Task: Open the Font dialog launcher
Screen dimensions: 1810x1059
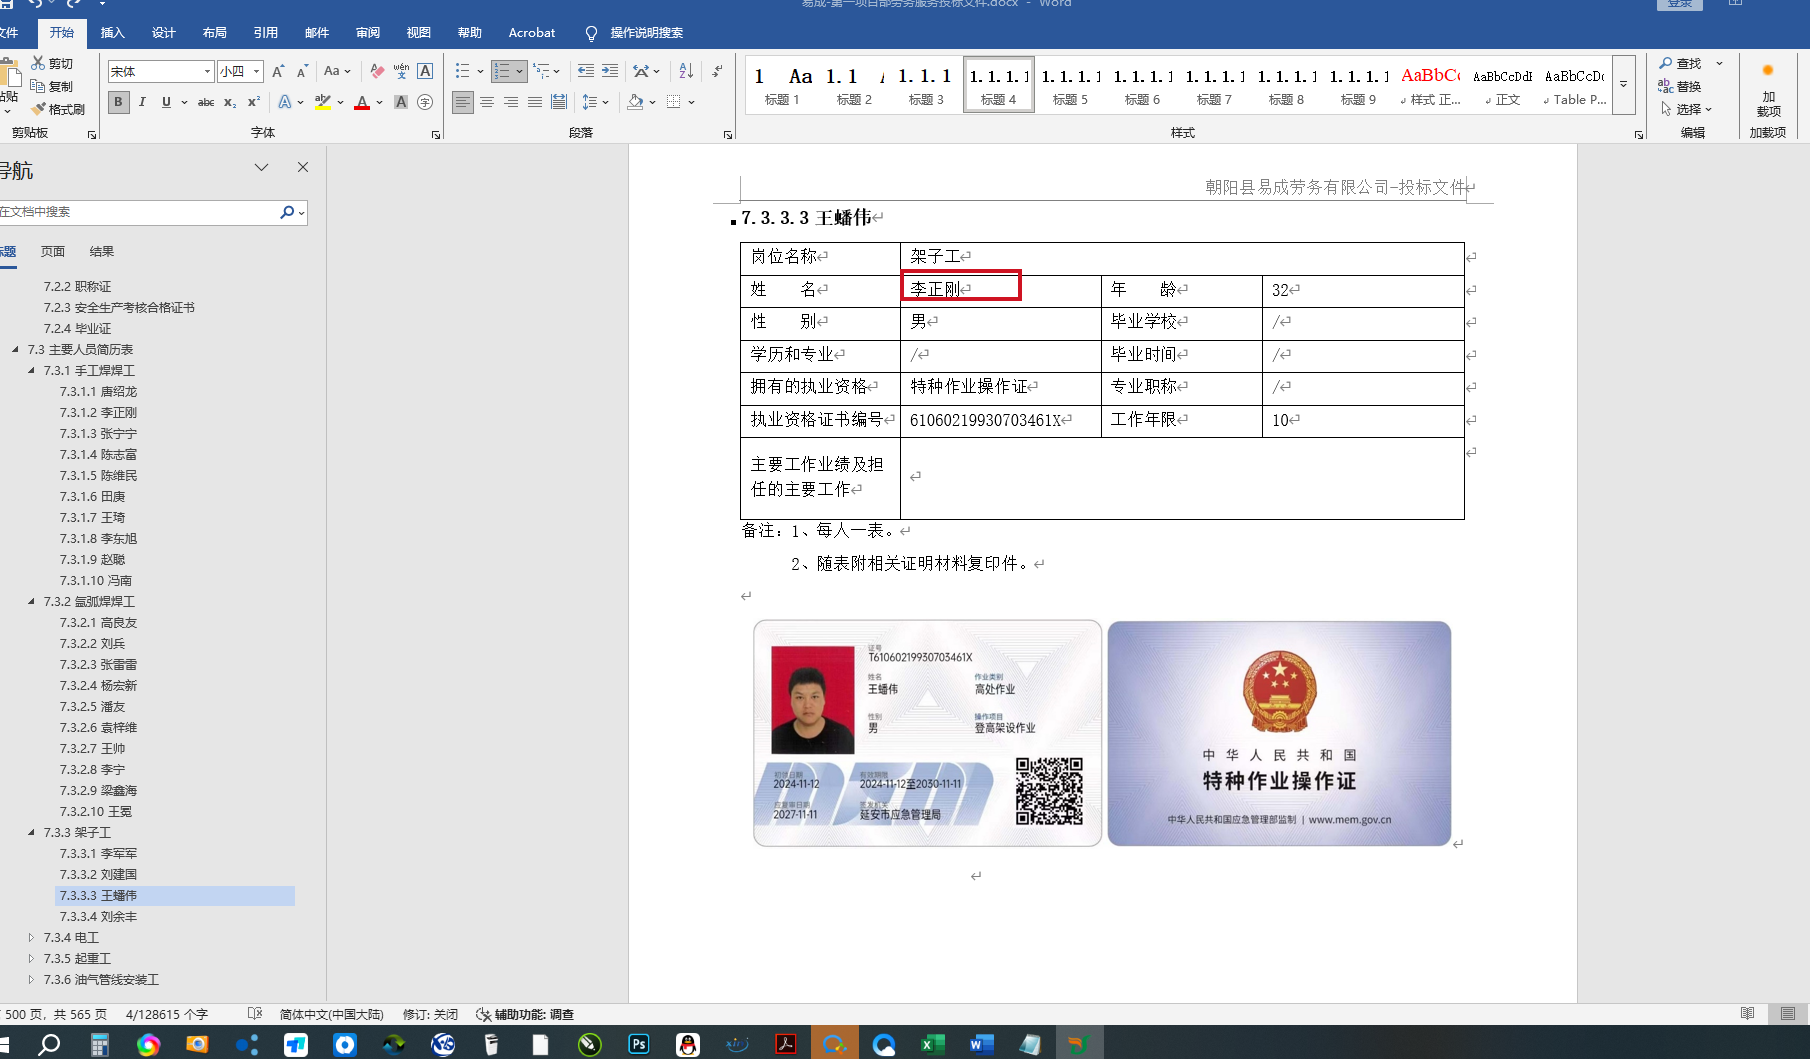Action: pyautogui.click(x=436, y=134)
